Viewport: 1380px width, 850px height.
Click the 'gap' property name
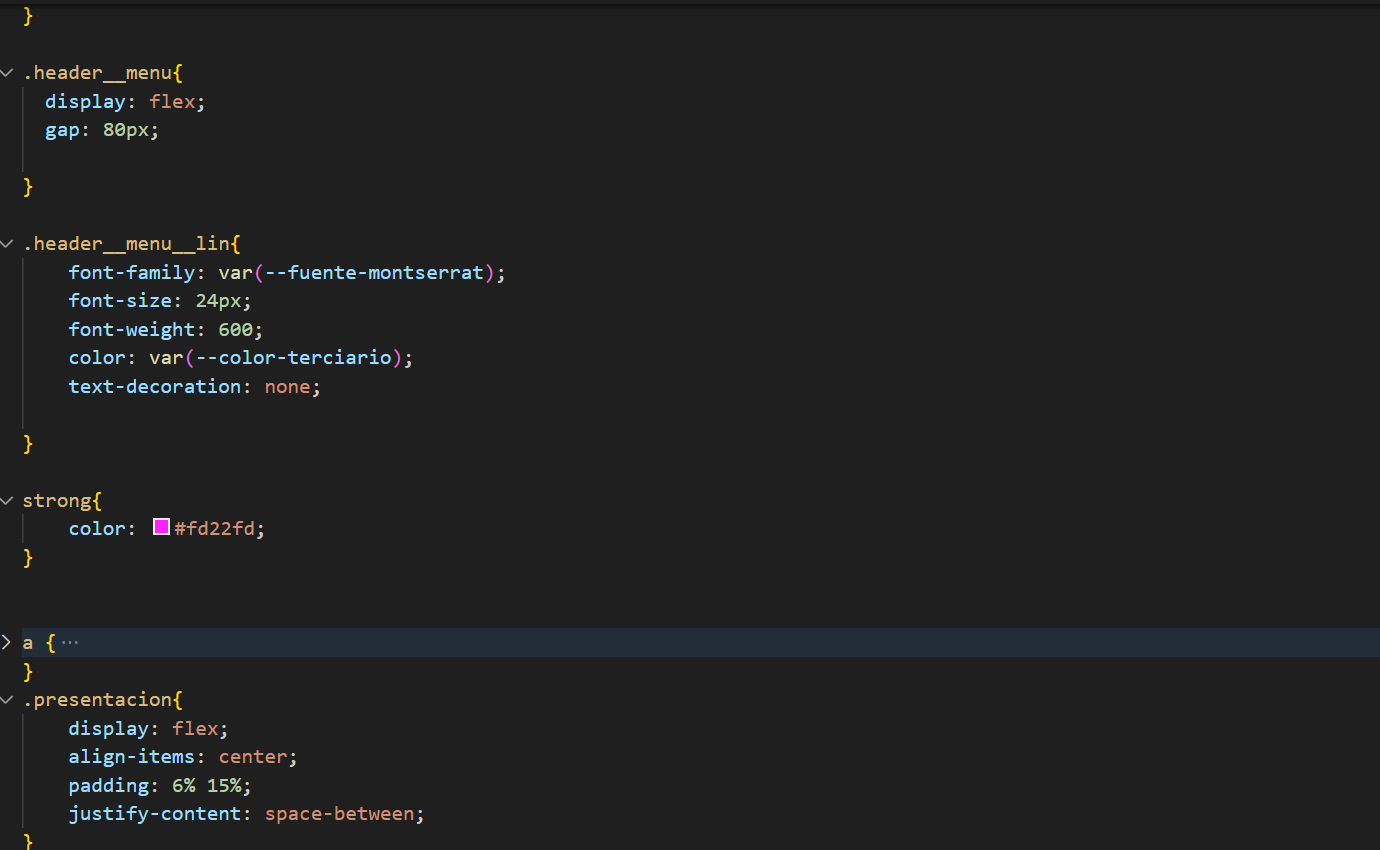pyautogui.click(x=62, y=130)
